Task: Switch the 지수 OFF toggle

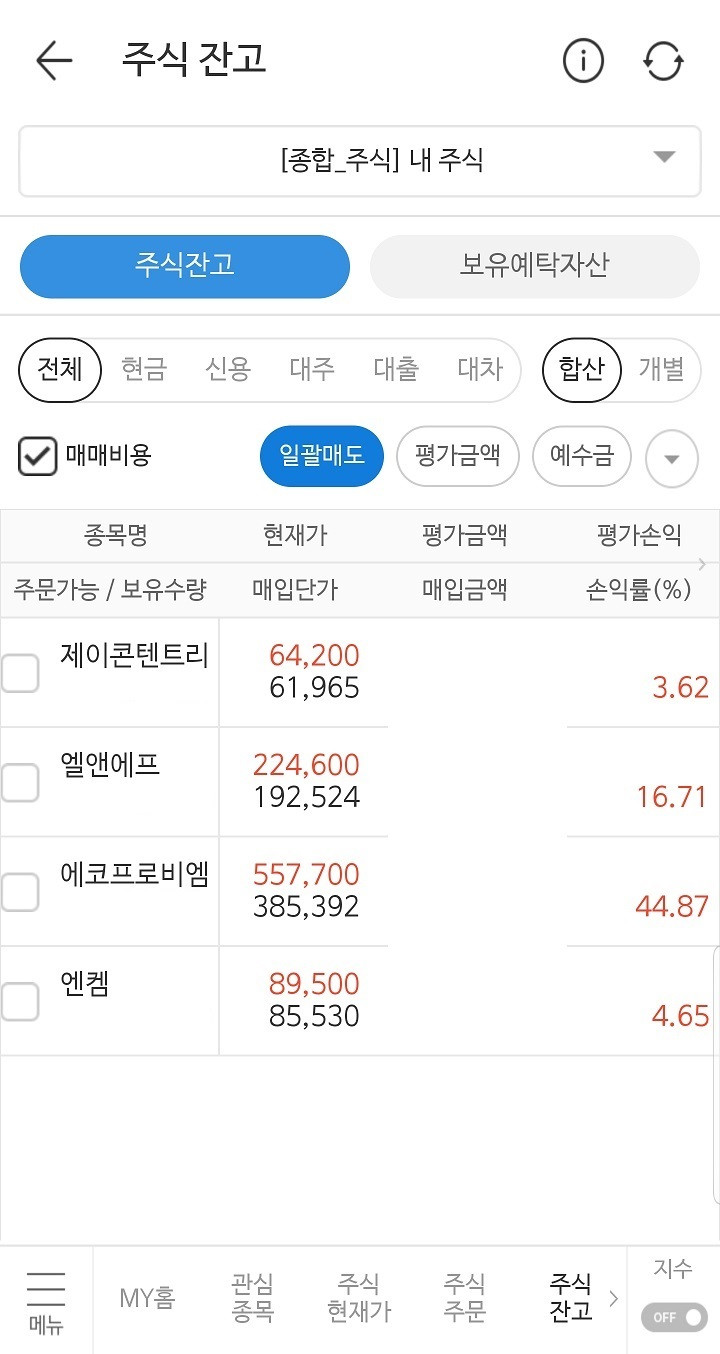Action: coord(673,1316)
